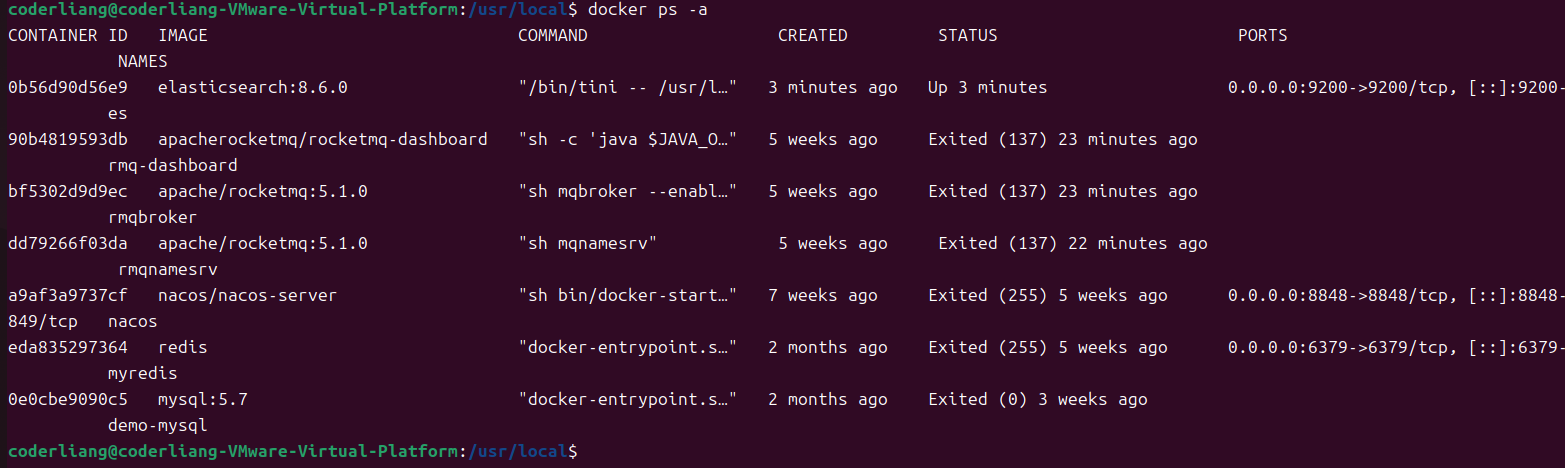1565x468 pixels.
Task: Select container ID a9af3a9737cf
Action: coord(68,295)
